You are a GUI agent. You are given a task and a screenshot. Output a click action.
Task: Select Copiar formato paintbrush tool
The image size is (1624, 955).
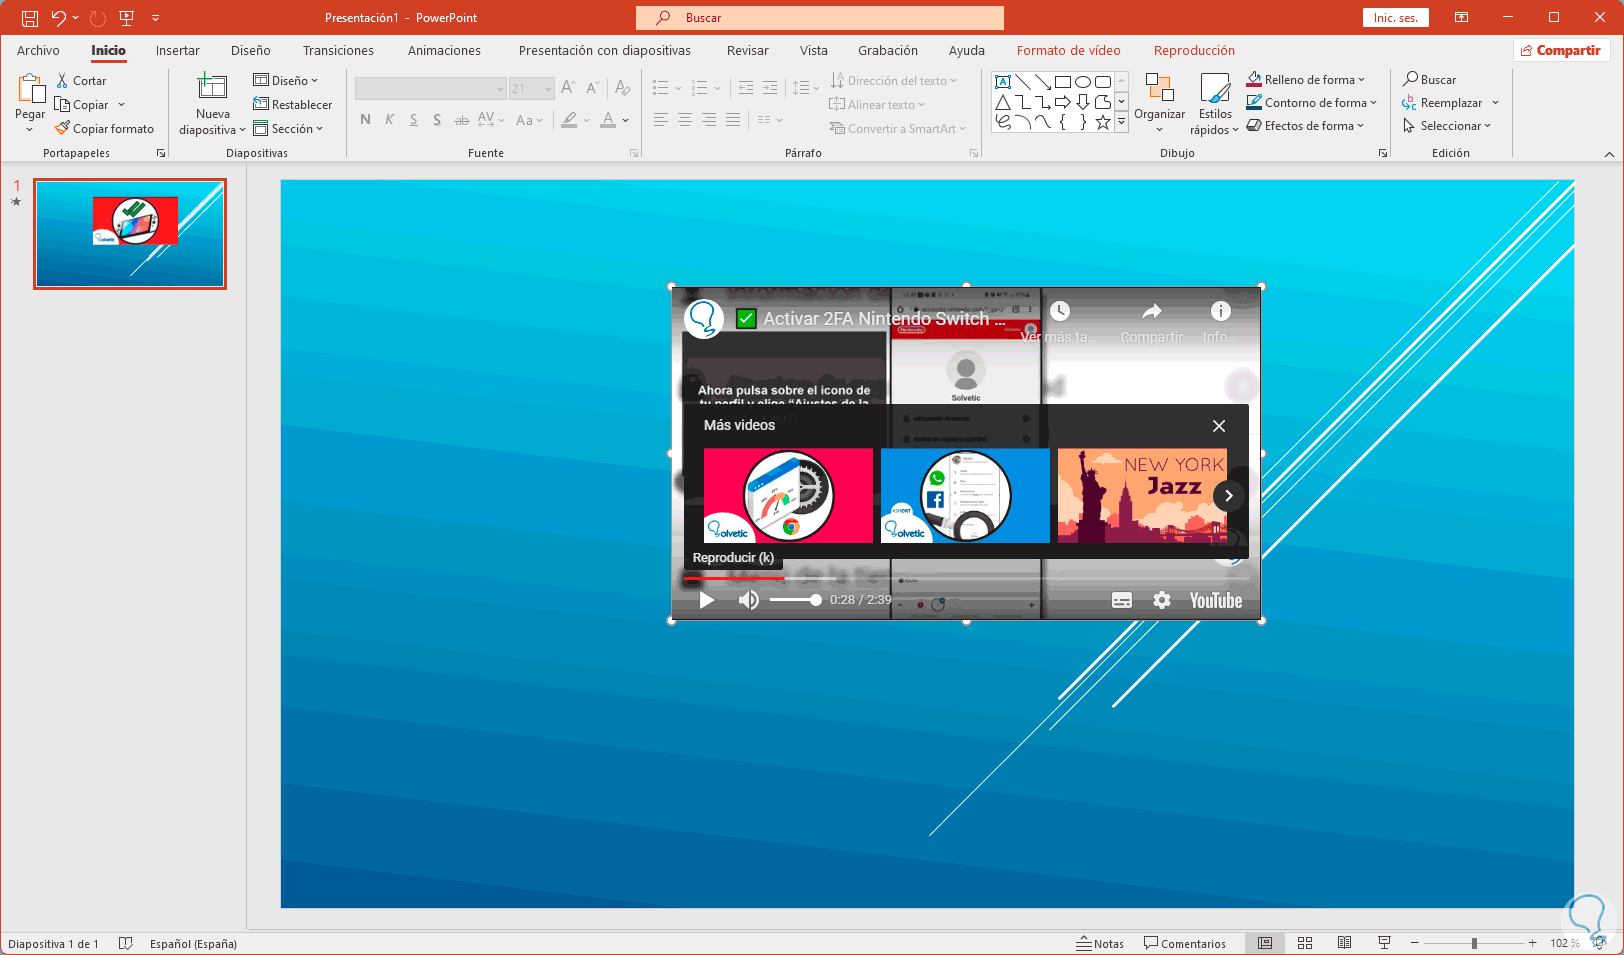point(105,129)
